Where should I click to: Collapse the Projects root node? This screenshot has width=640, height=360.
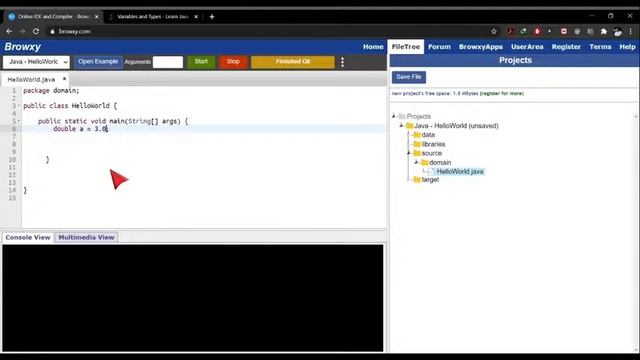coord(393,116)
